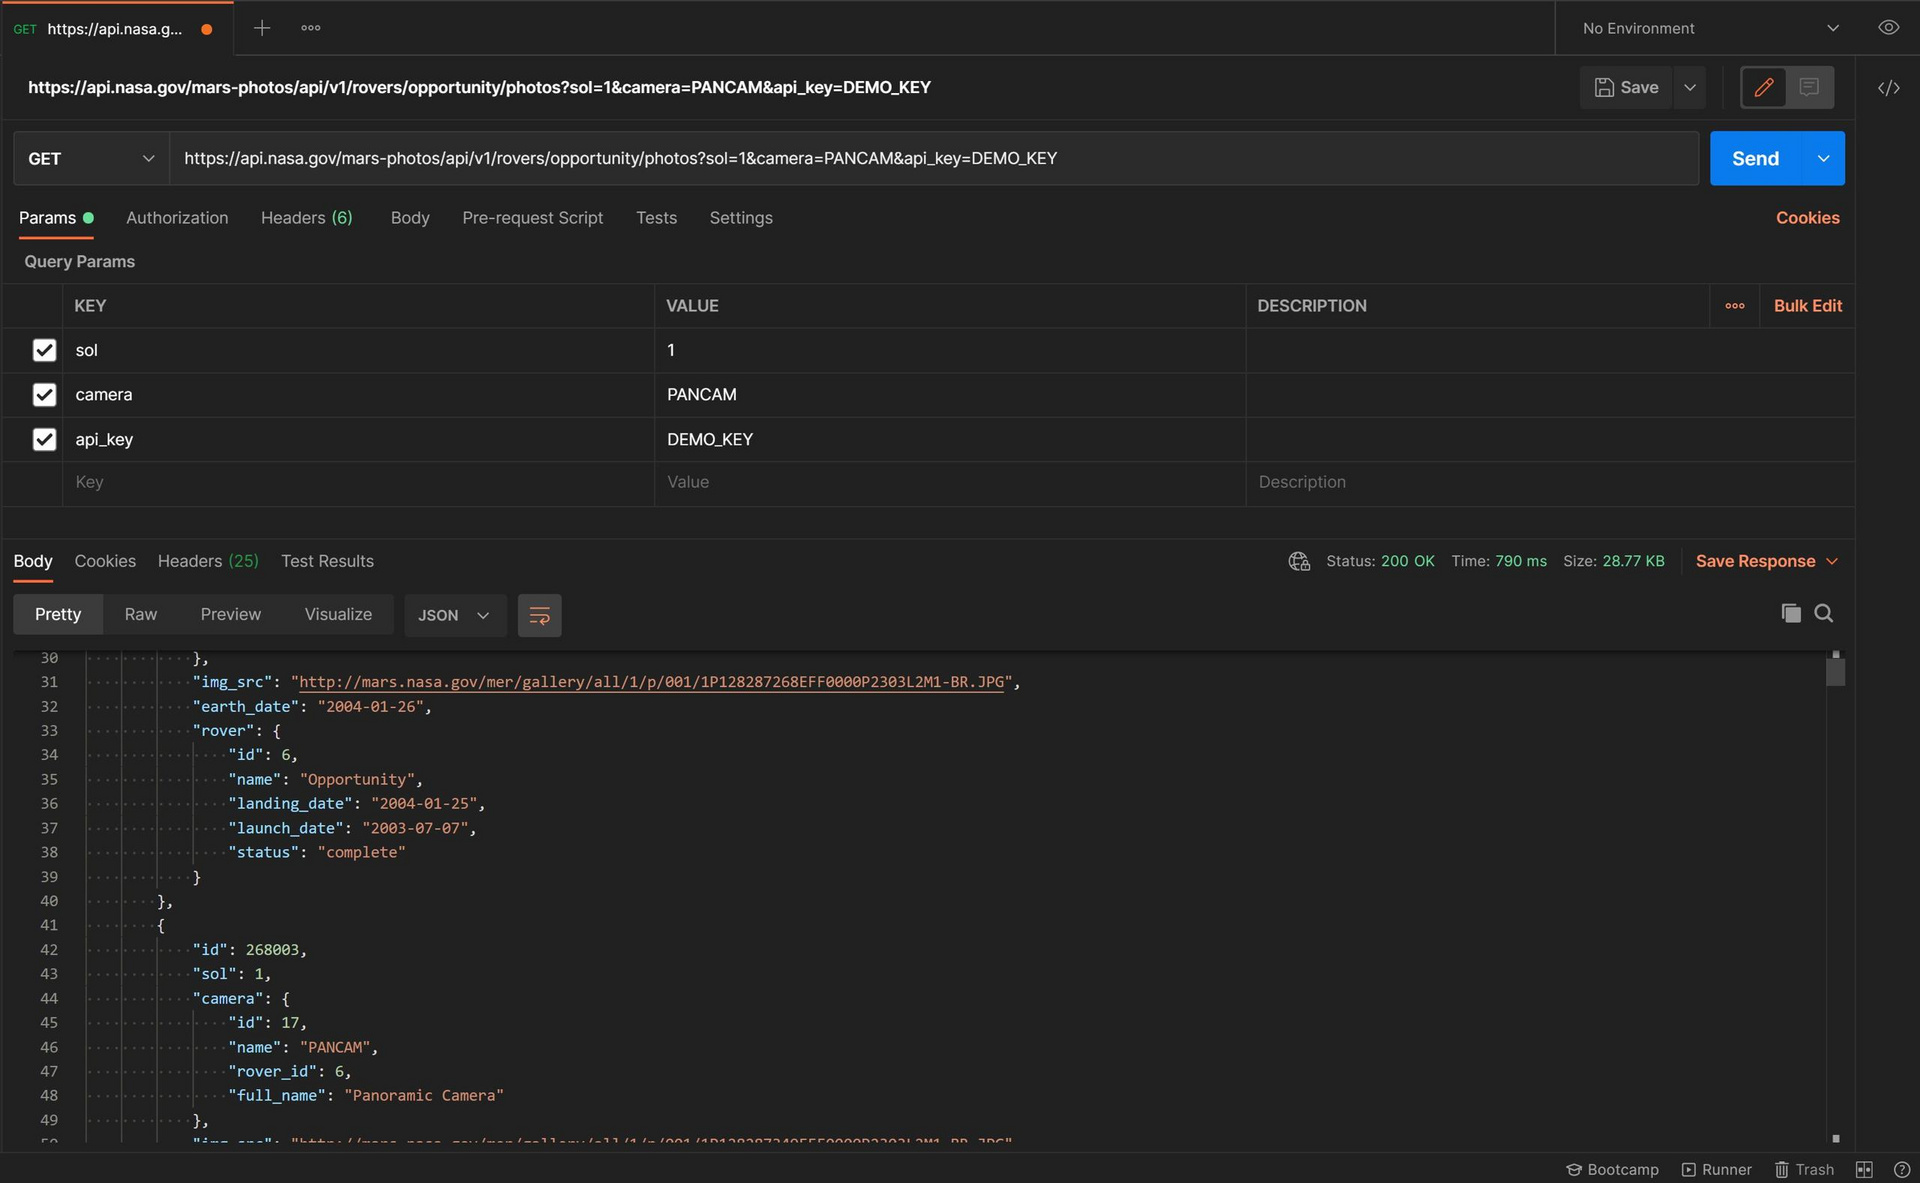1920x1183 pixels.
Task: Switch to the Authorization tab
Action: (x=177, y=218)
